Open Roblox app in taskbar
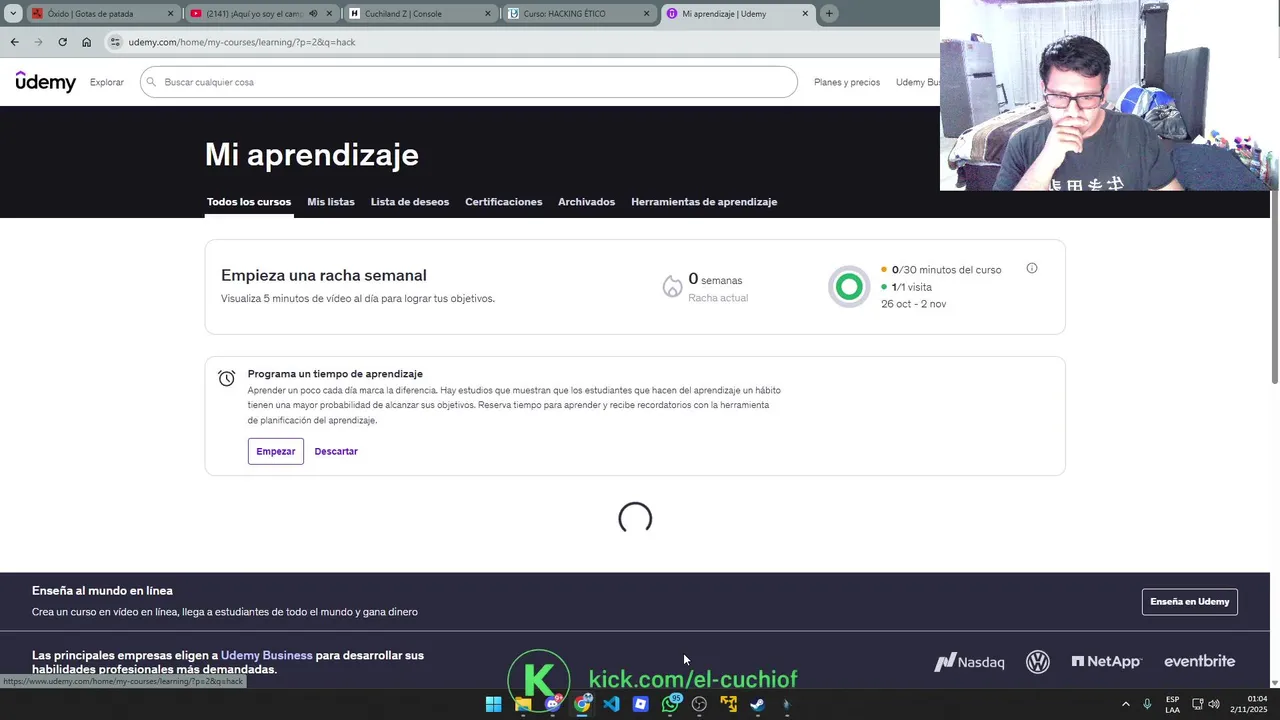The image size is (1280, 720). (640, 704)
